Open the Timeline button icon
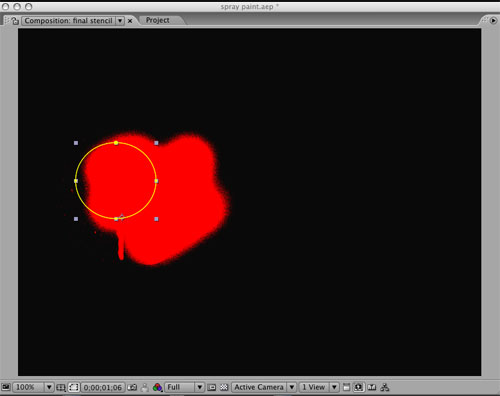The width and height of the screenshot is (500, 396). 372,387
